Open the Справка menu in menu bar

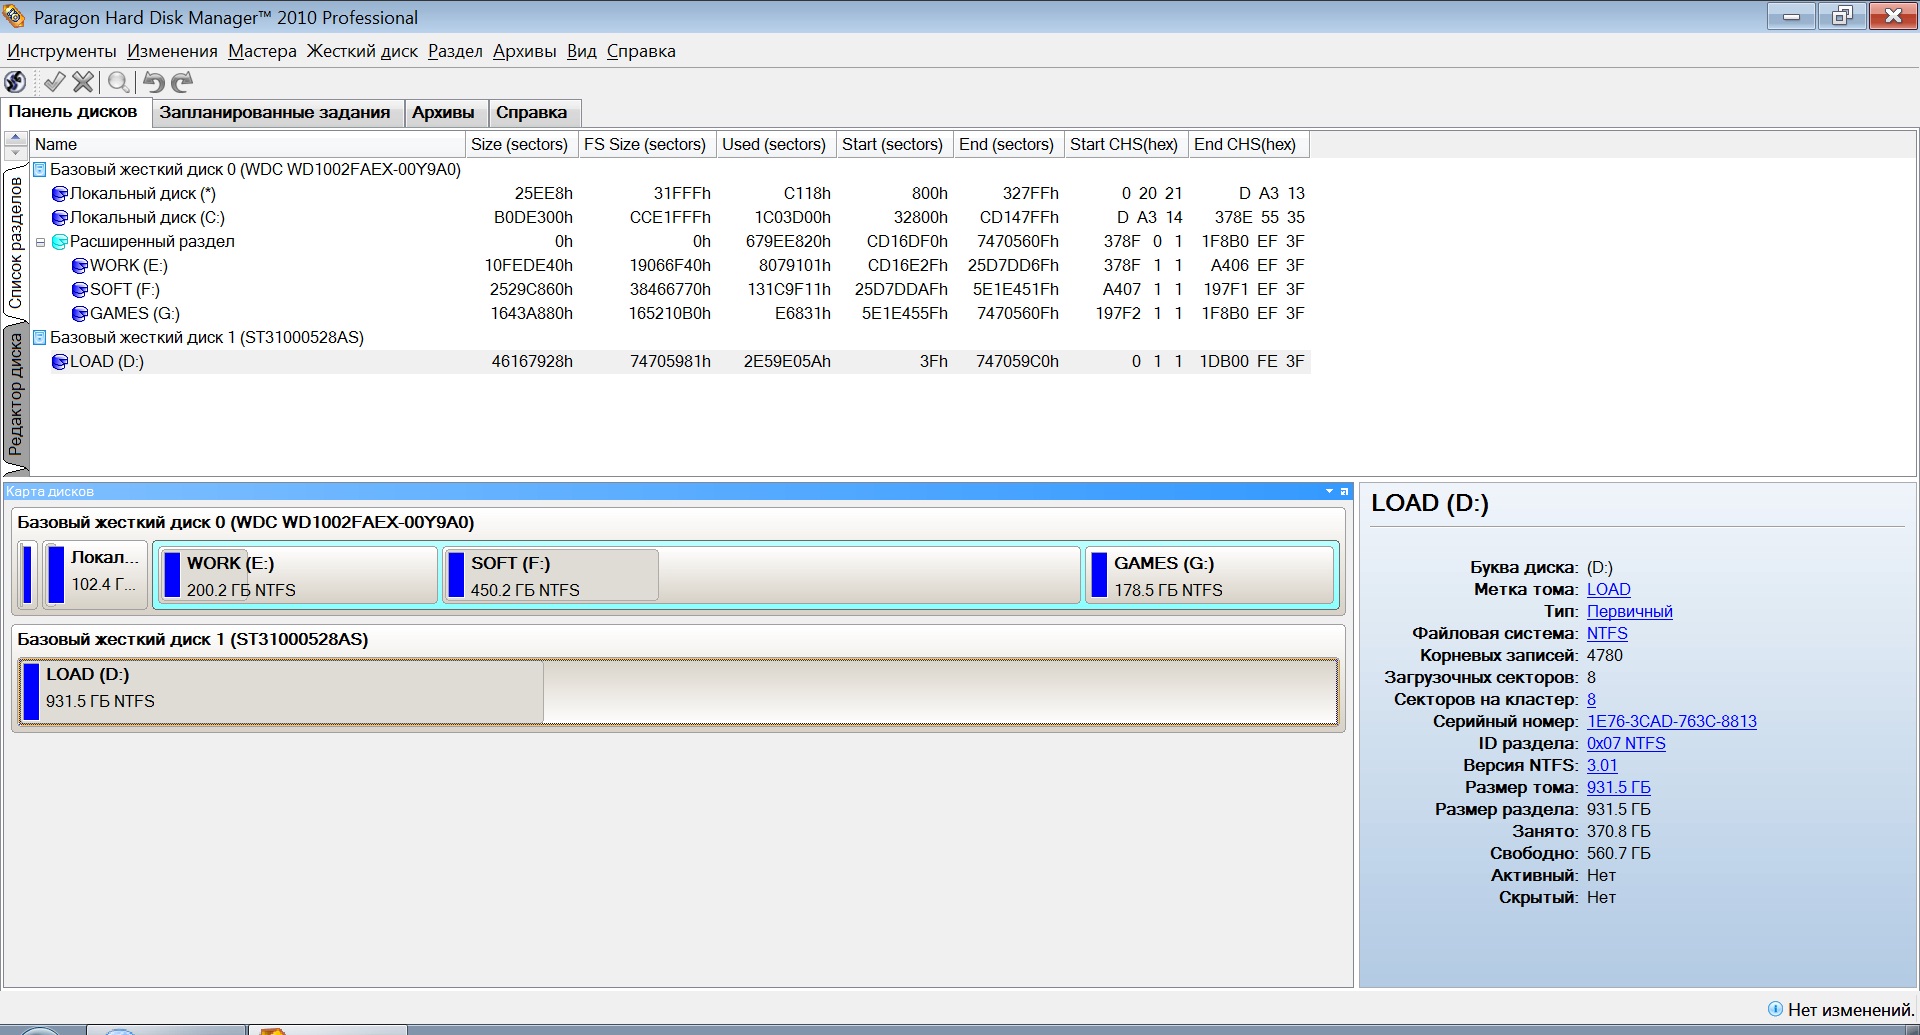[x=641, y=51]
